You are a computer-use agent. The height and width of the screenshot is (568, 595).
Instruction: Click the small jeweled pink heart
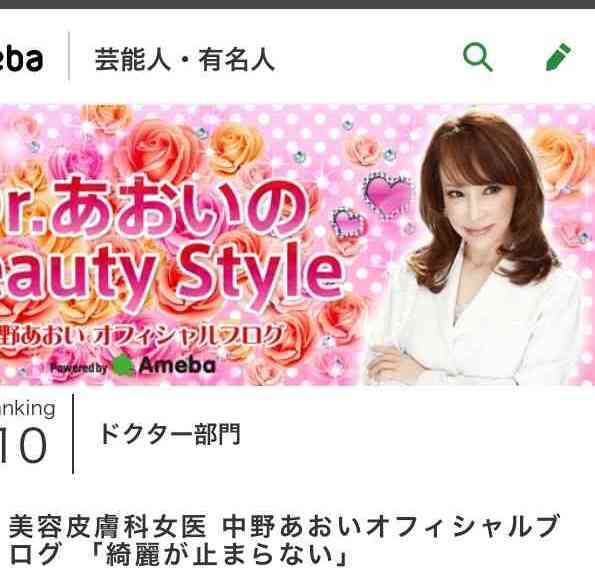point(349,223)
